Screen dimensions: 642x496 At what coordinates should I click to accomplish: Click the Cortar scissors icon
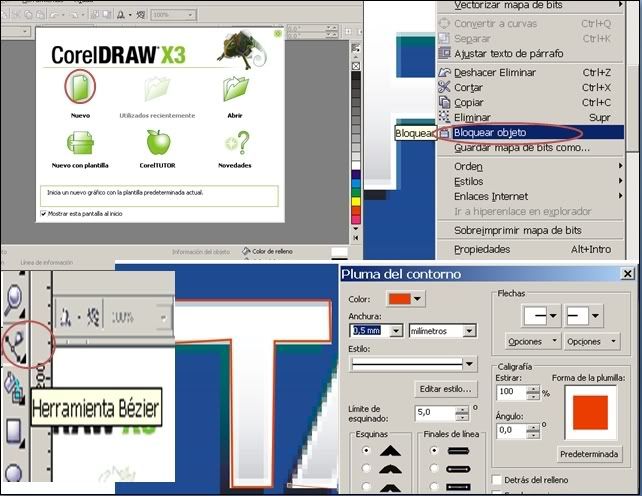pyautogui.click(x=444, y=87)
